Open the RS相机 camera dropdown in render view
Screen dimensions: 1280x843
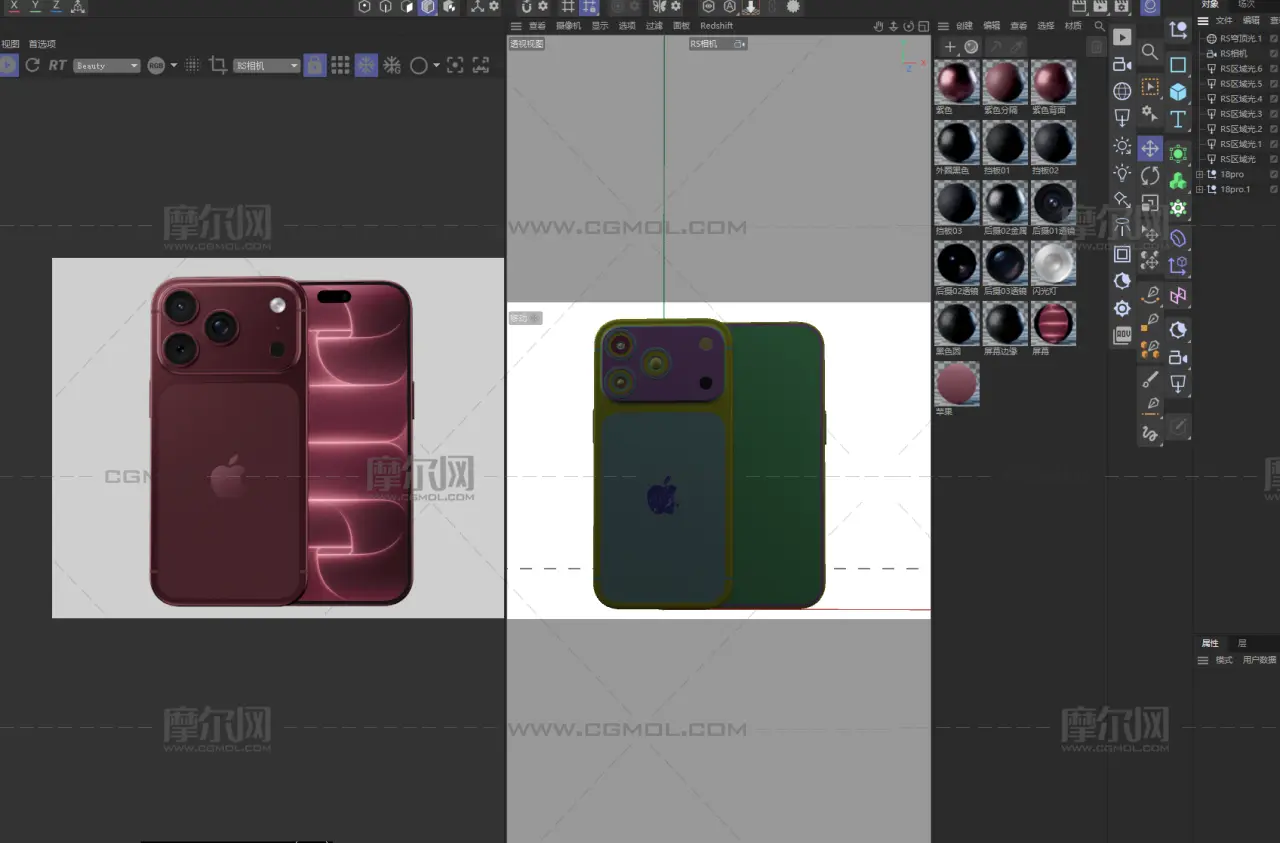coord(266,66)
